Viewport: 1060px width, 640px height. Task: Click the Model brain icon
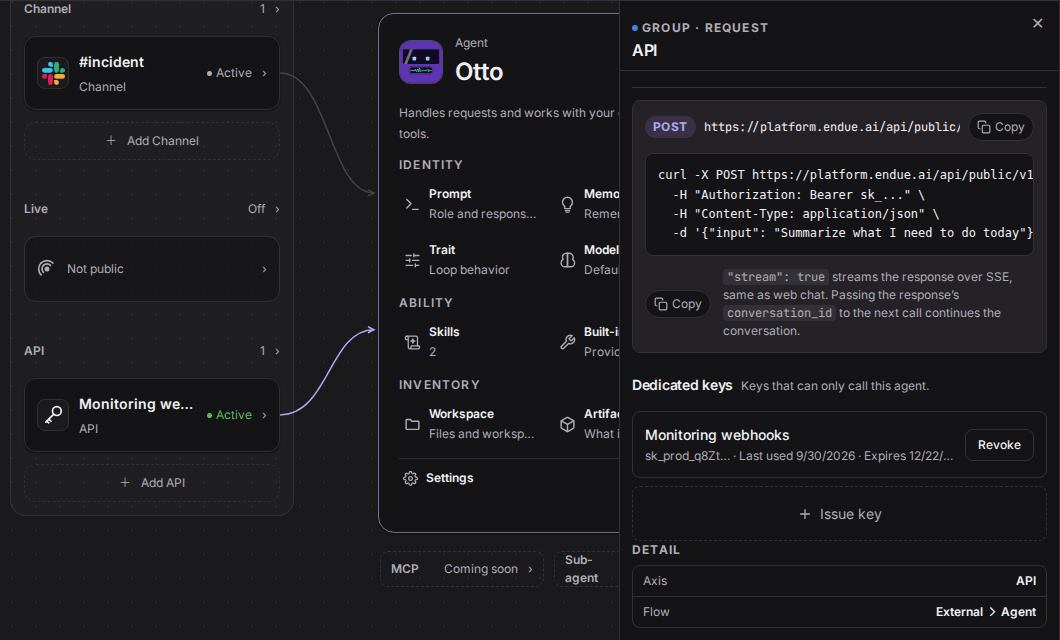pos(567,260)
